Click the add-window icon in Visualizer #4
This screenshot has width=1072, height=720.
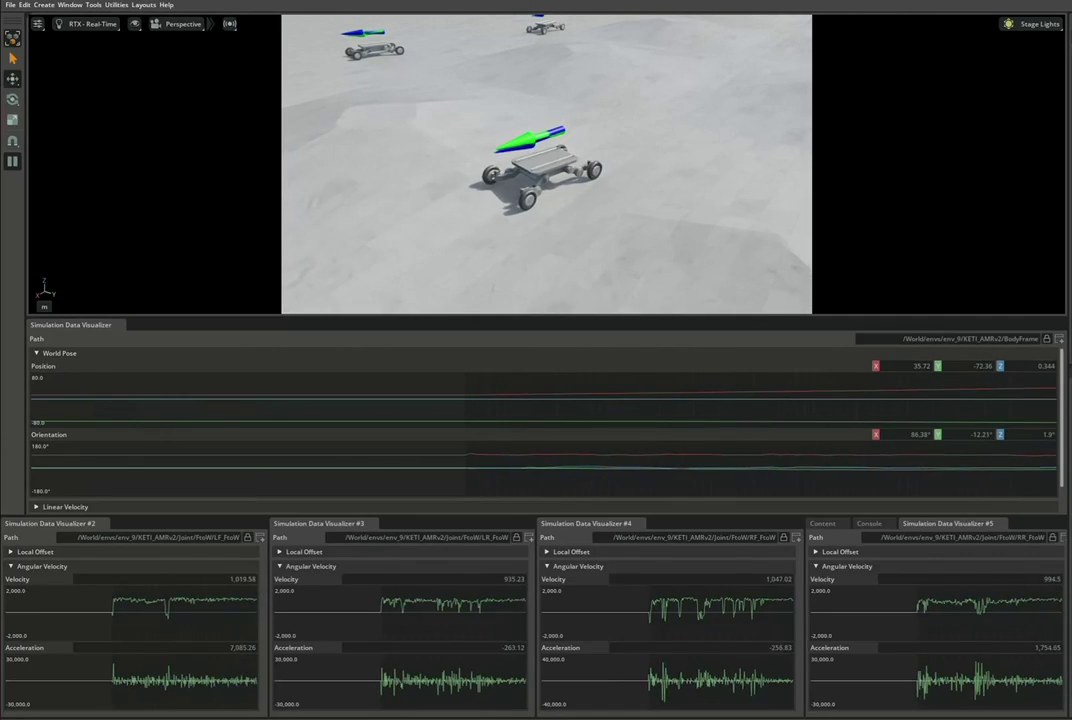tap(796, 537)
